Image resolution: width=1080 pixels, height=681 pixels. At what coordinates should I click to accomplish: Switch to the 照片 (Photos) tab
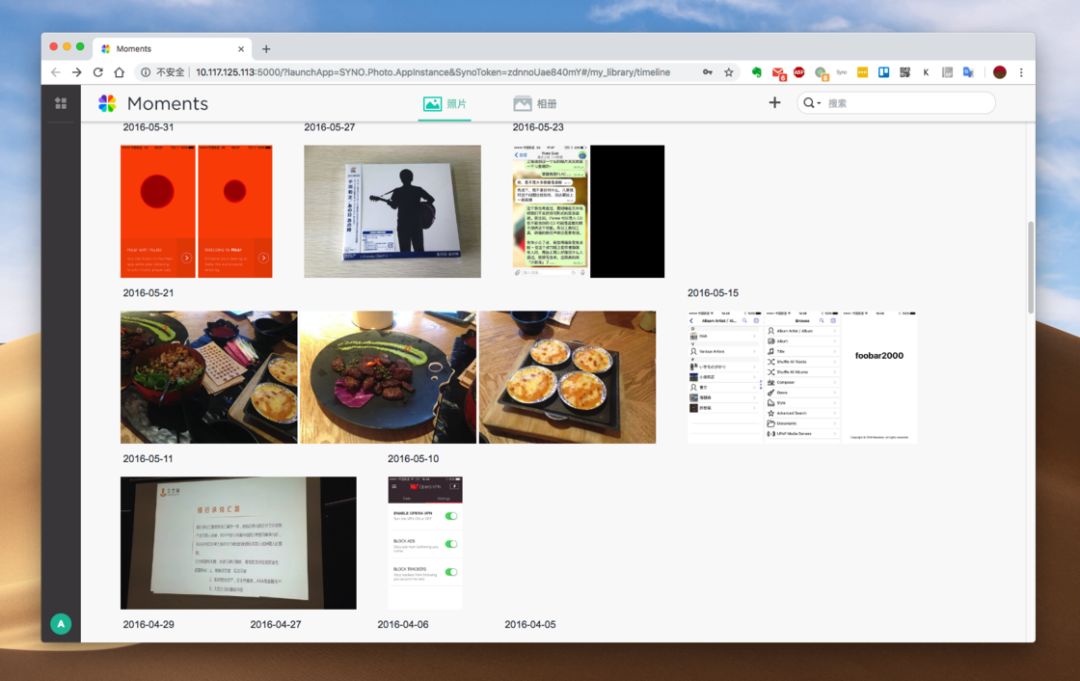click(444, 104)
